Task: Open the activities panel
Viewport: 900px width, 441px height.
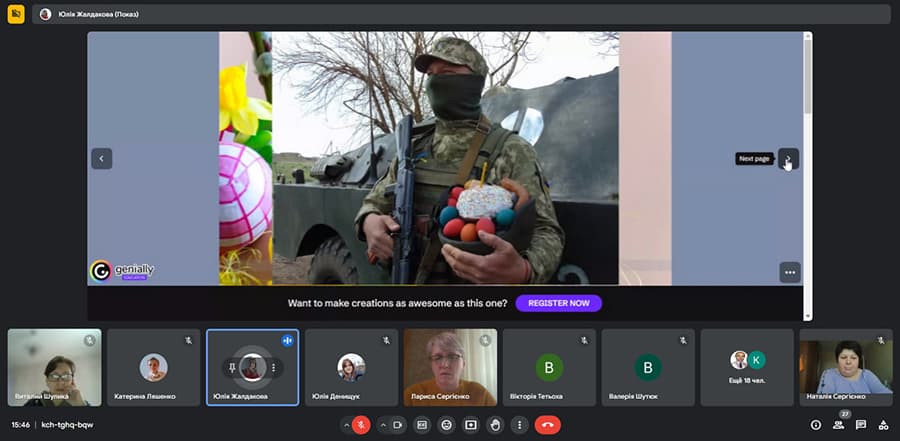Action: click(883, 425)
